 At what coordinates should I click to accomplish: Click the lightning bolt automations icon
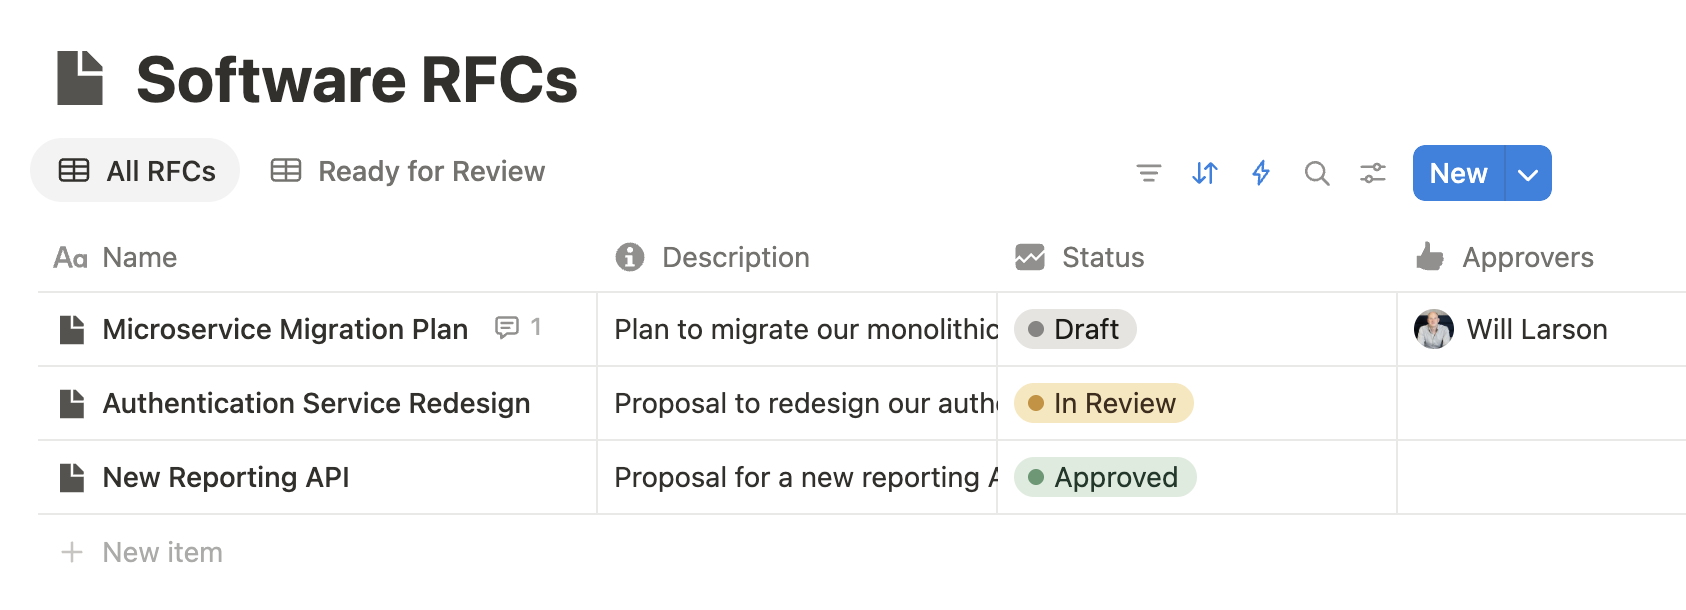[1261, 173]
